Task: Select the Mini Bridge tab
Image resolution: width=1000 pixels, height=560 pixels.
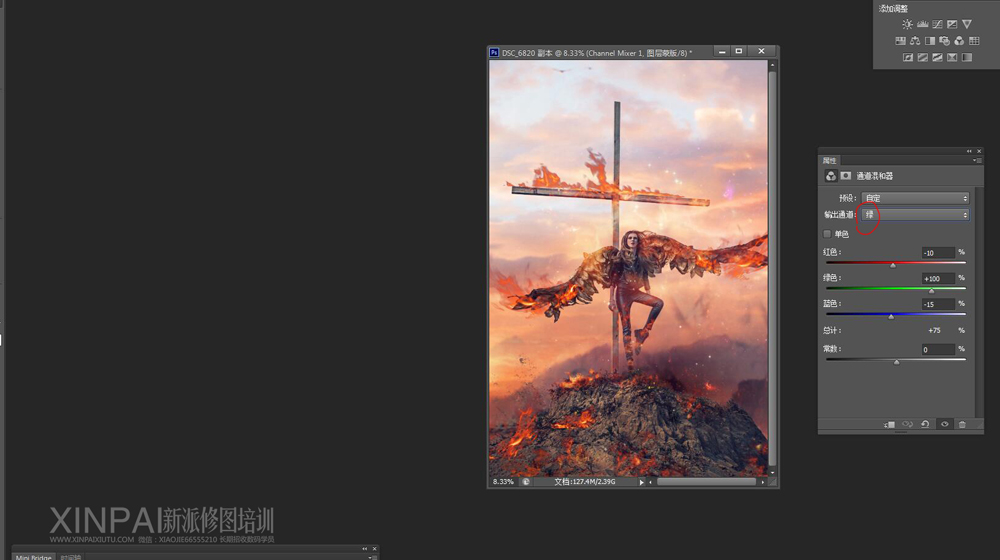Action: pyautogui.click(x=33, y=557)
